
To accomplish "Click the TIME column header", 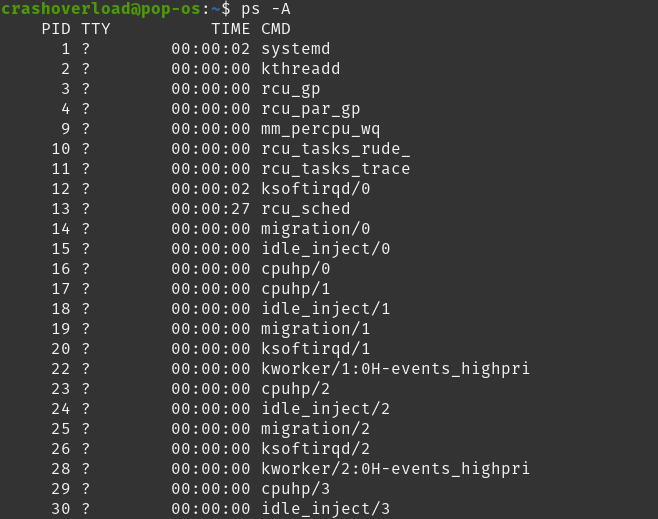I will [x=230, y=29].
